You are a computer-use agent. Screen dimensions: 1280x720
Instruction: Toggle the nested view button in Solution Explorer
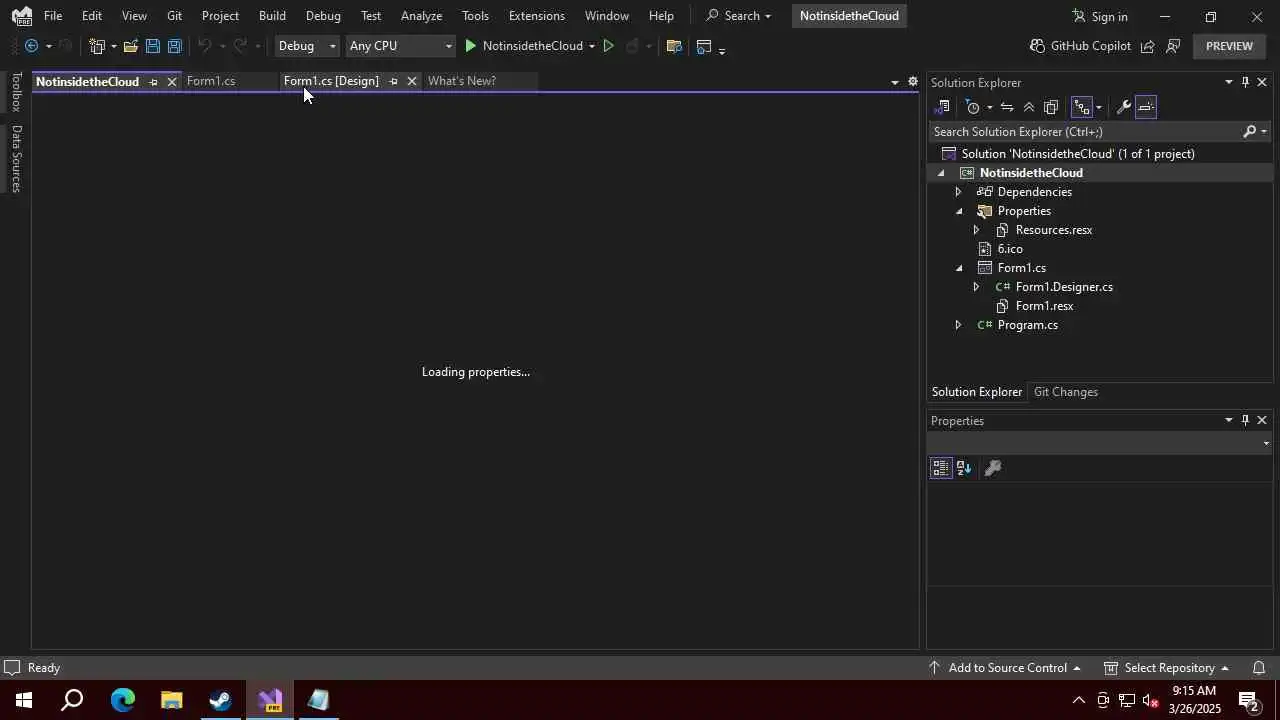[1082, 107]
